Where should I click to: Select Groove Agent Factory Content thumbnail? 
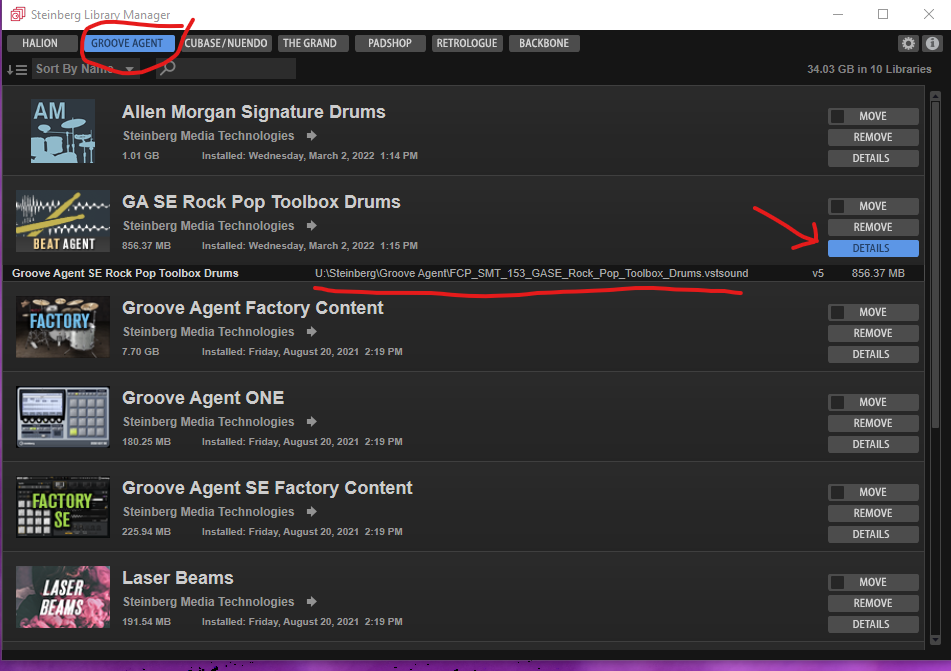pyautogui.click(x=63, y=327)
